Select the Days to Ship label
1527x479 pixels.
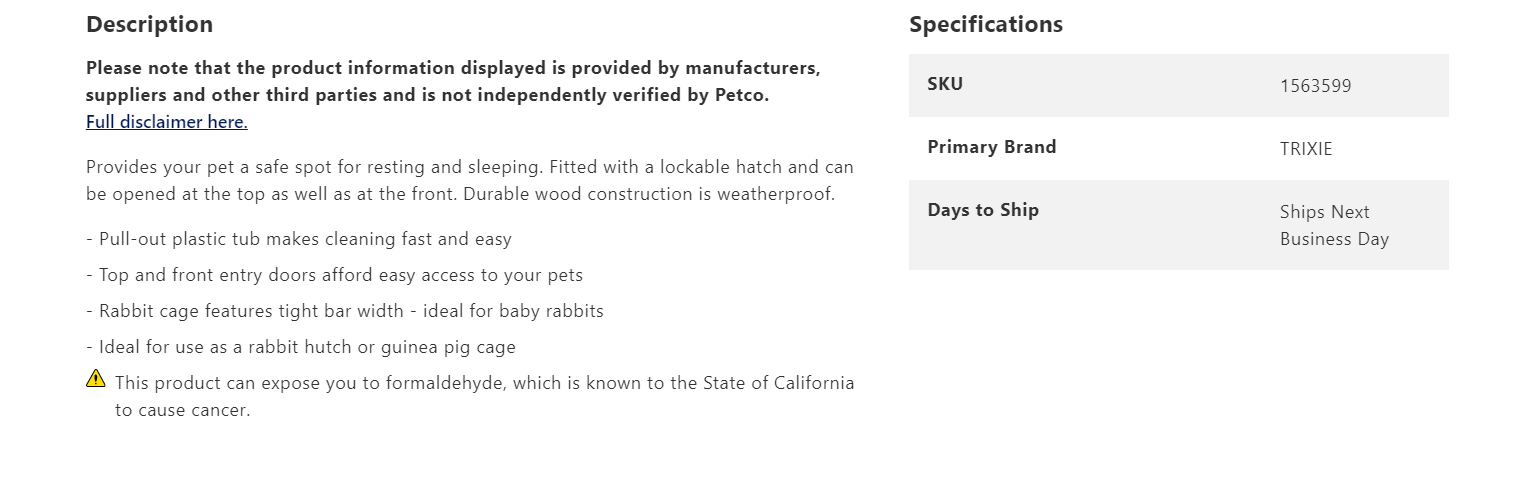click(x=982, y=210)
